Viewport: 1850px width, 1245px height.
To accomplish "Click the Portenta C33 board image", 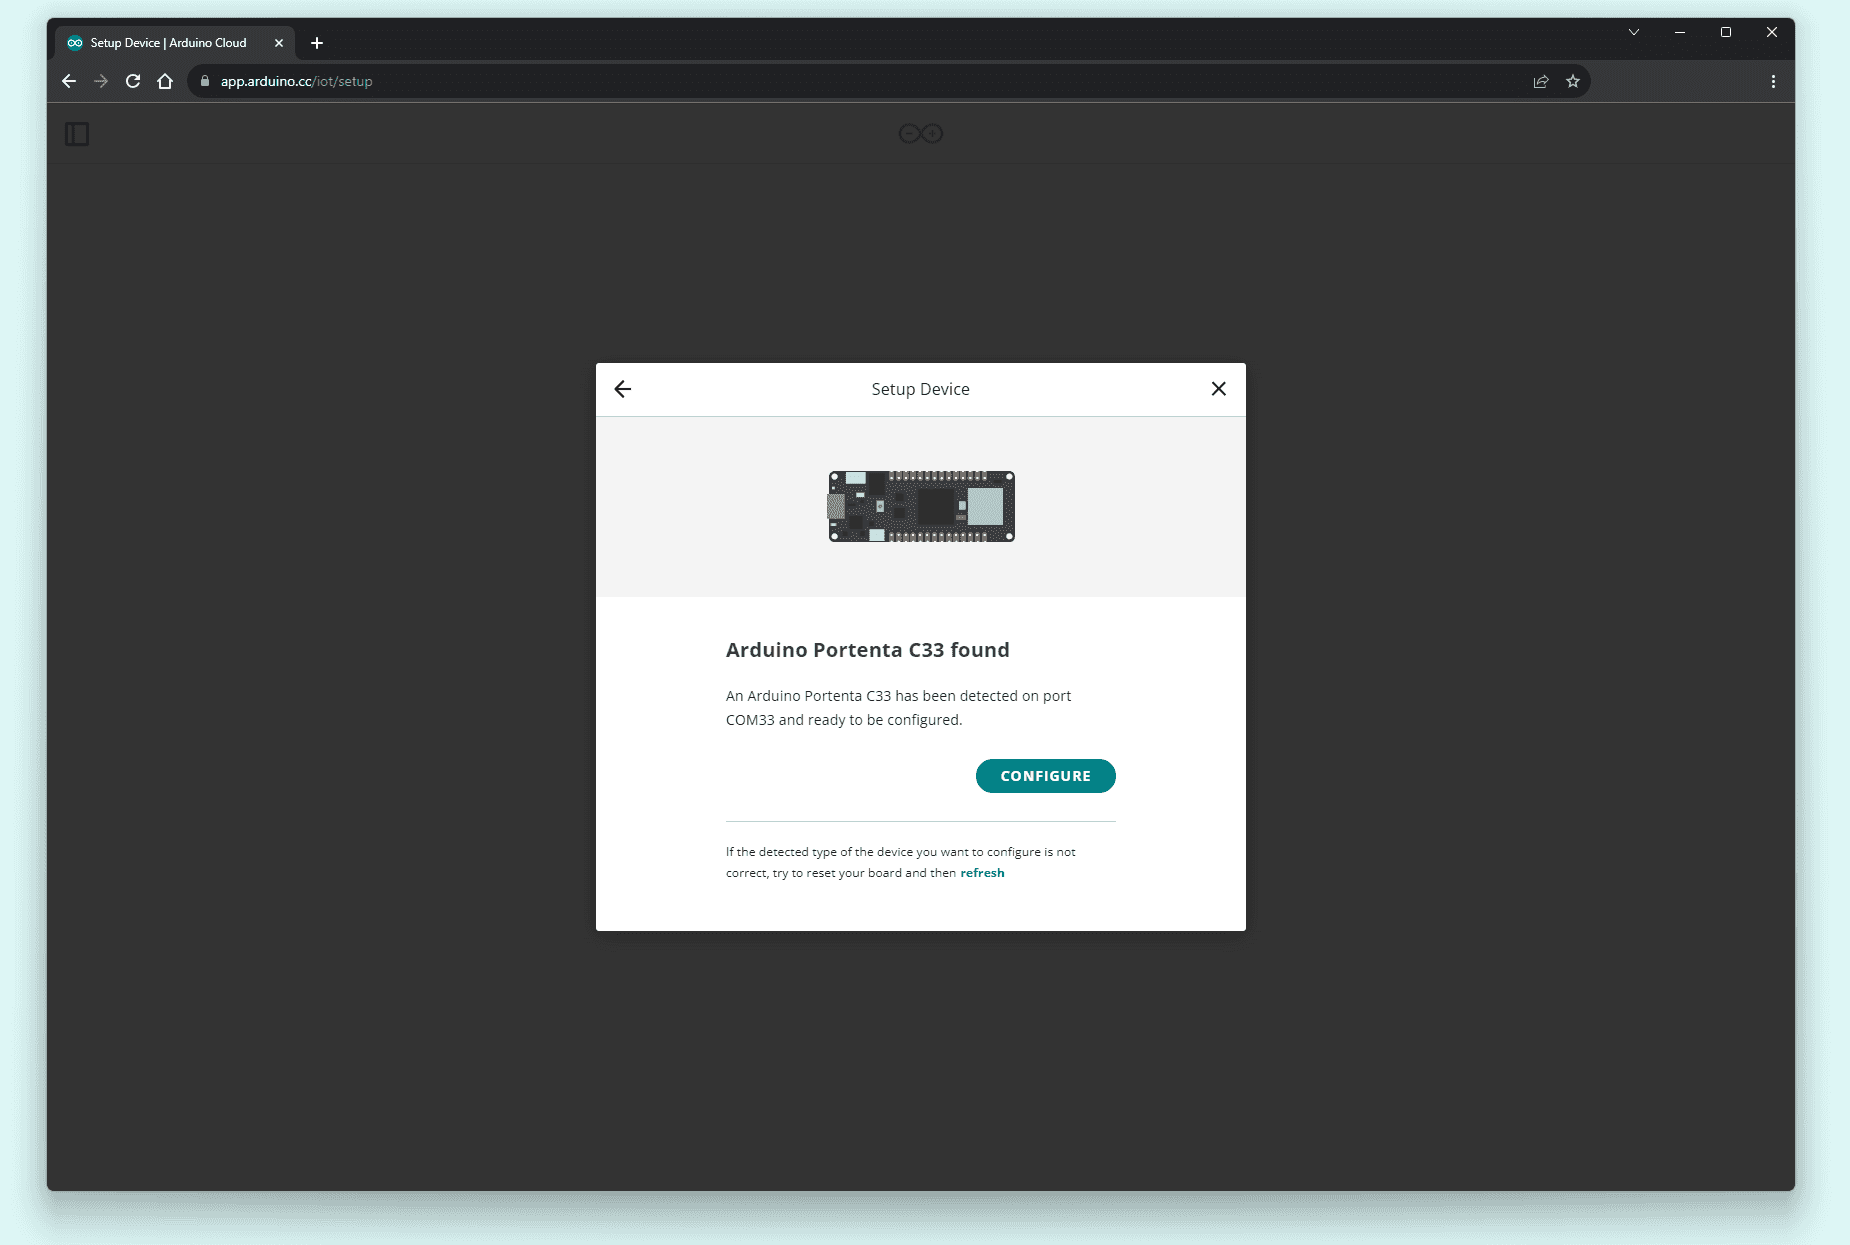I will coord(921,507).
